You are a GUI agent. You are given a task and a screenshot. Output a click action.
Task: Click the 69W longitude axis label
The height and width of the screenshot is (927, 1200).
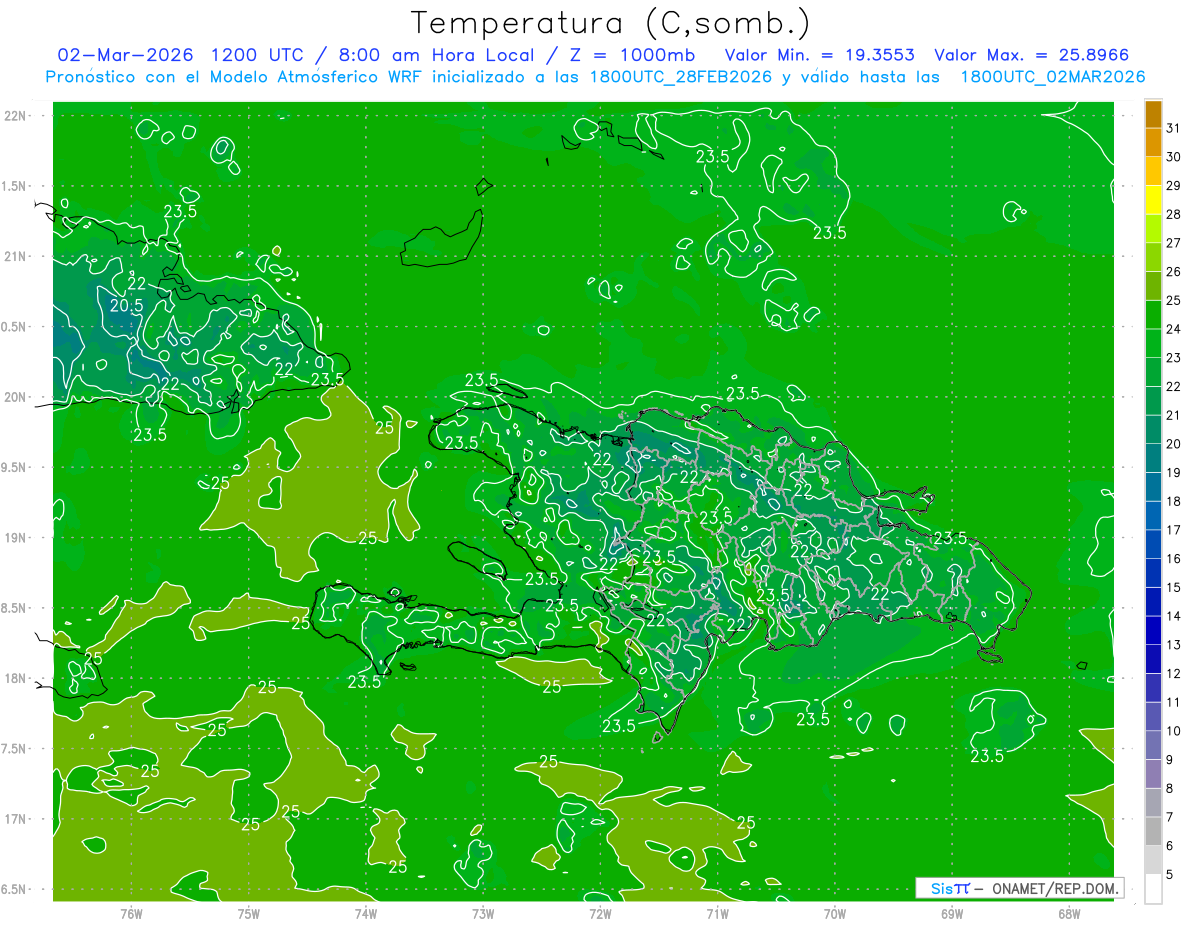tap(951, 914)
